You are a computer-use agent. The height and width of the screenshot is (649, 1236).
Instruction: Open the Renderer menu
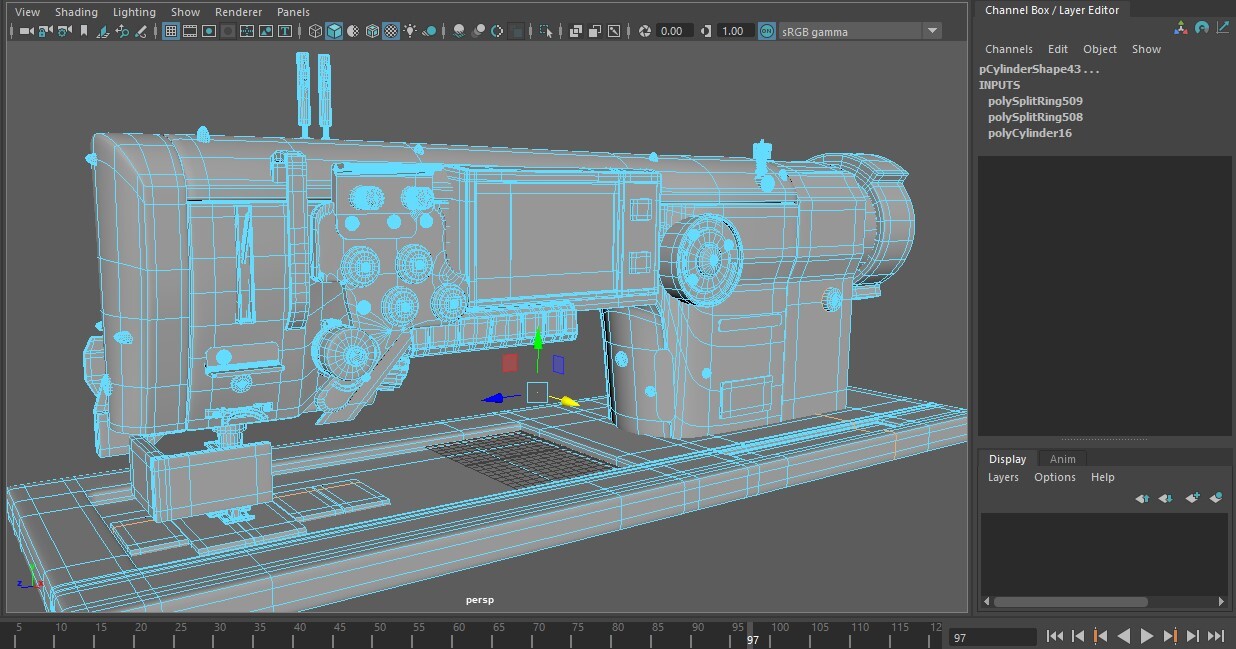click(x=238, y=11)
